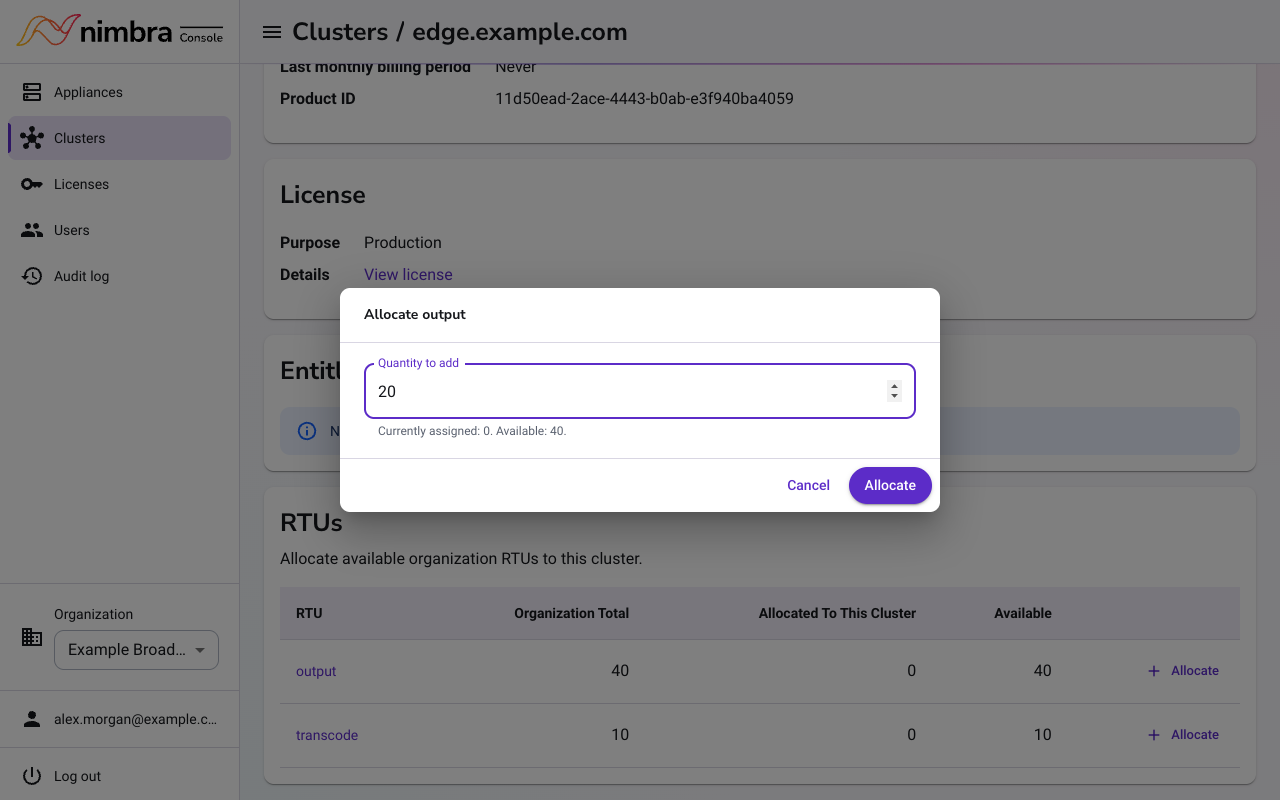Click Allocated To This Cluster header

(837, 613)
